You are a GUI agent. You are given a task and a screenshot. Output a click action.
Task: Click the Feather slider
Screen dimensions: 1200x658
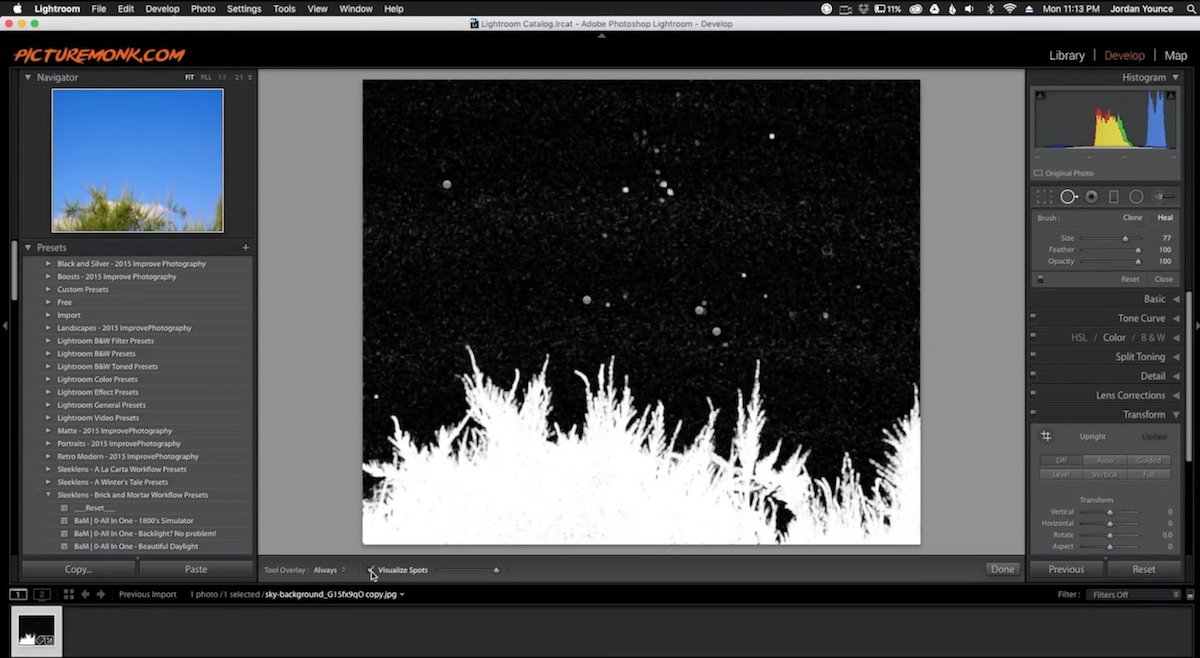[1109, 250]
